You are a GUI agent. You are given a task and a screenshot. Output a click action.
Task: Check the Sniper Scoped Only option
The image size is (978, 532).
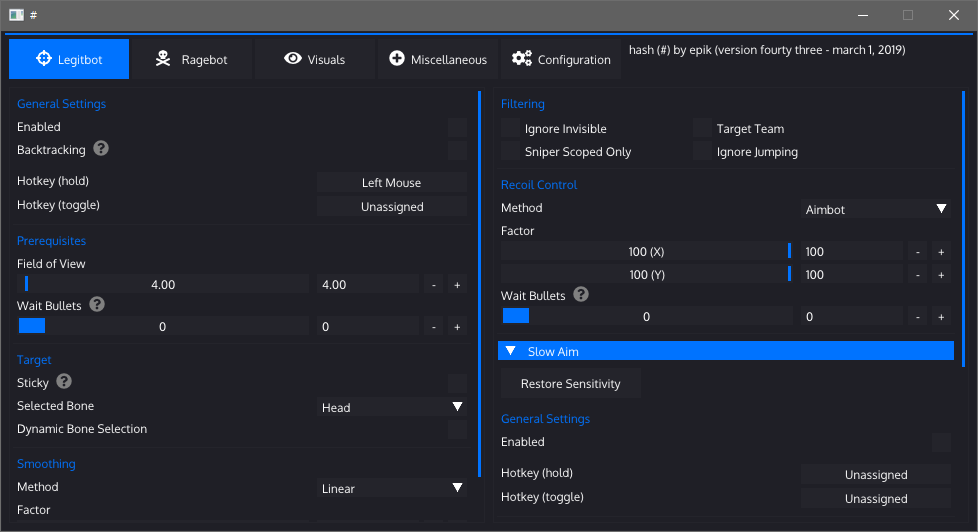coord(511,152)
